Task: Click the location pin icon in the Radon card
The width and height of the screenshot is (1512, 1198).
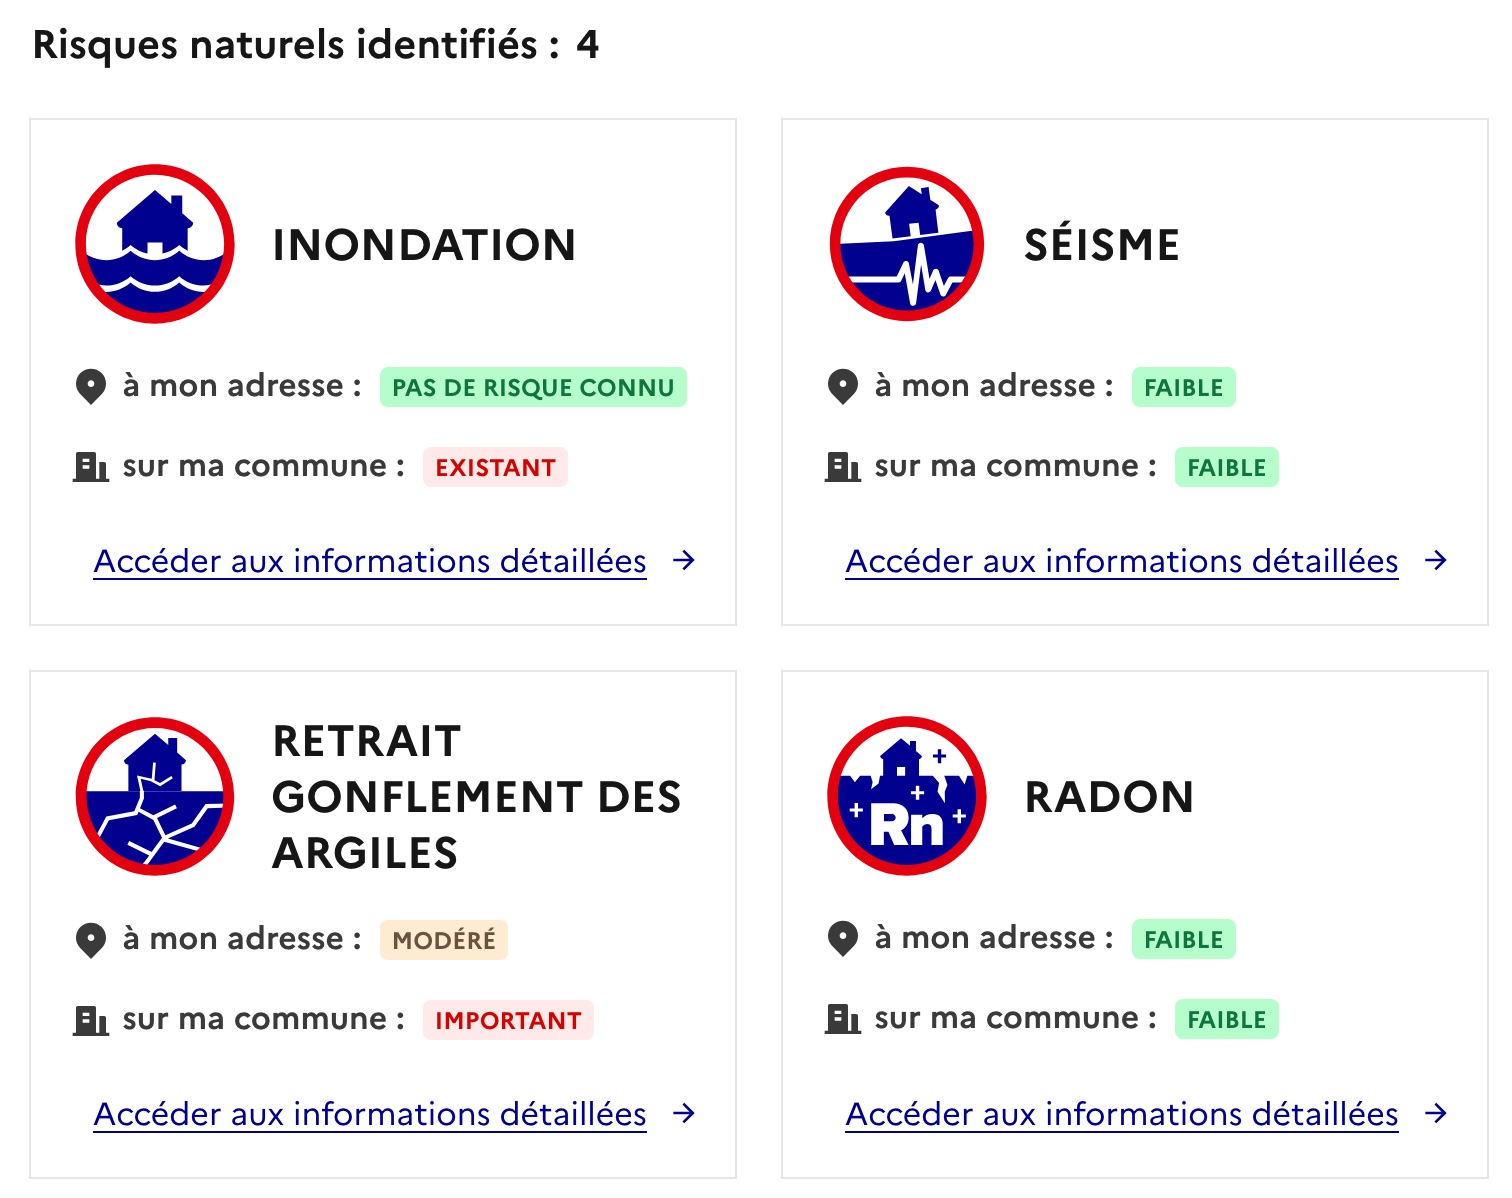Action: [x=843, y=938]
